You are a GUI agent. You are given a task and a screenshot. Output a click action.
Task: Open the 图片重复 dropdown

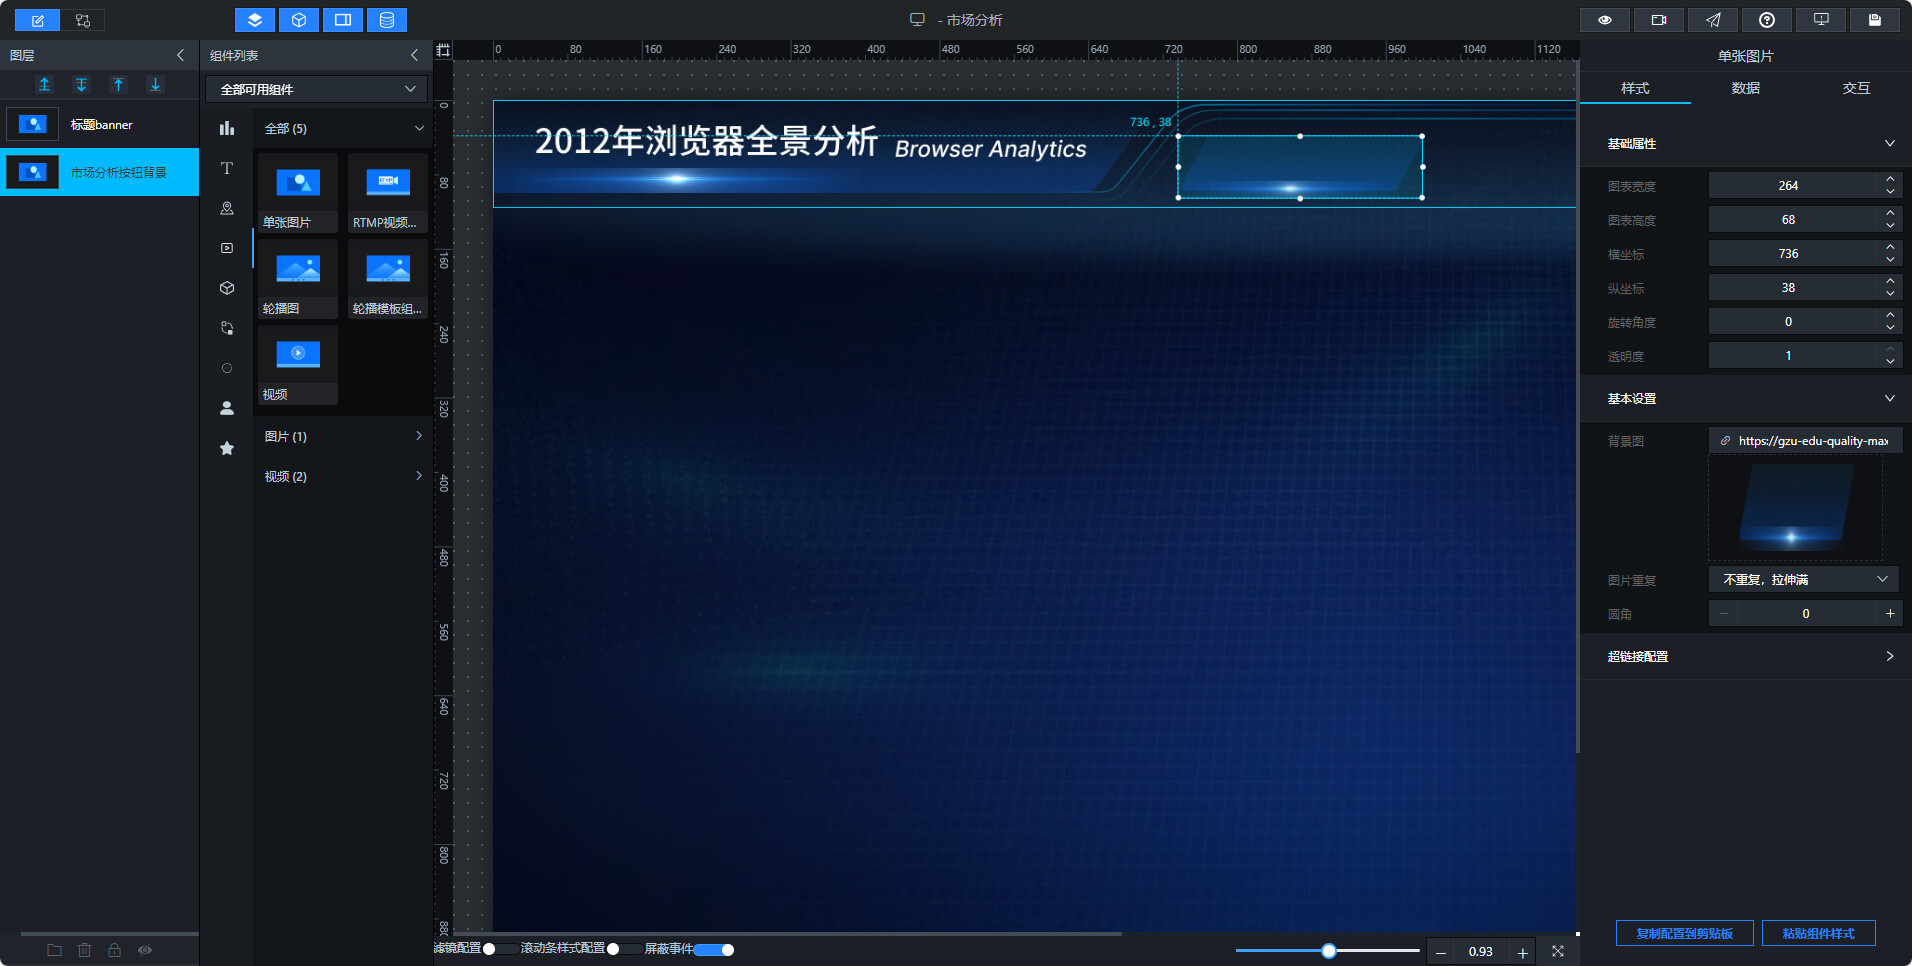[x=1805, y=580]
